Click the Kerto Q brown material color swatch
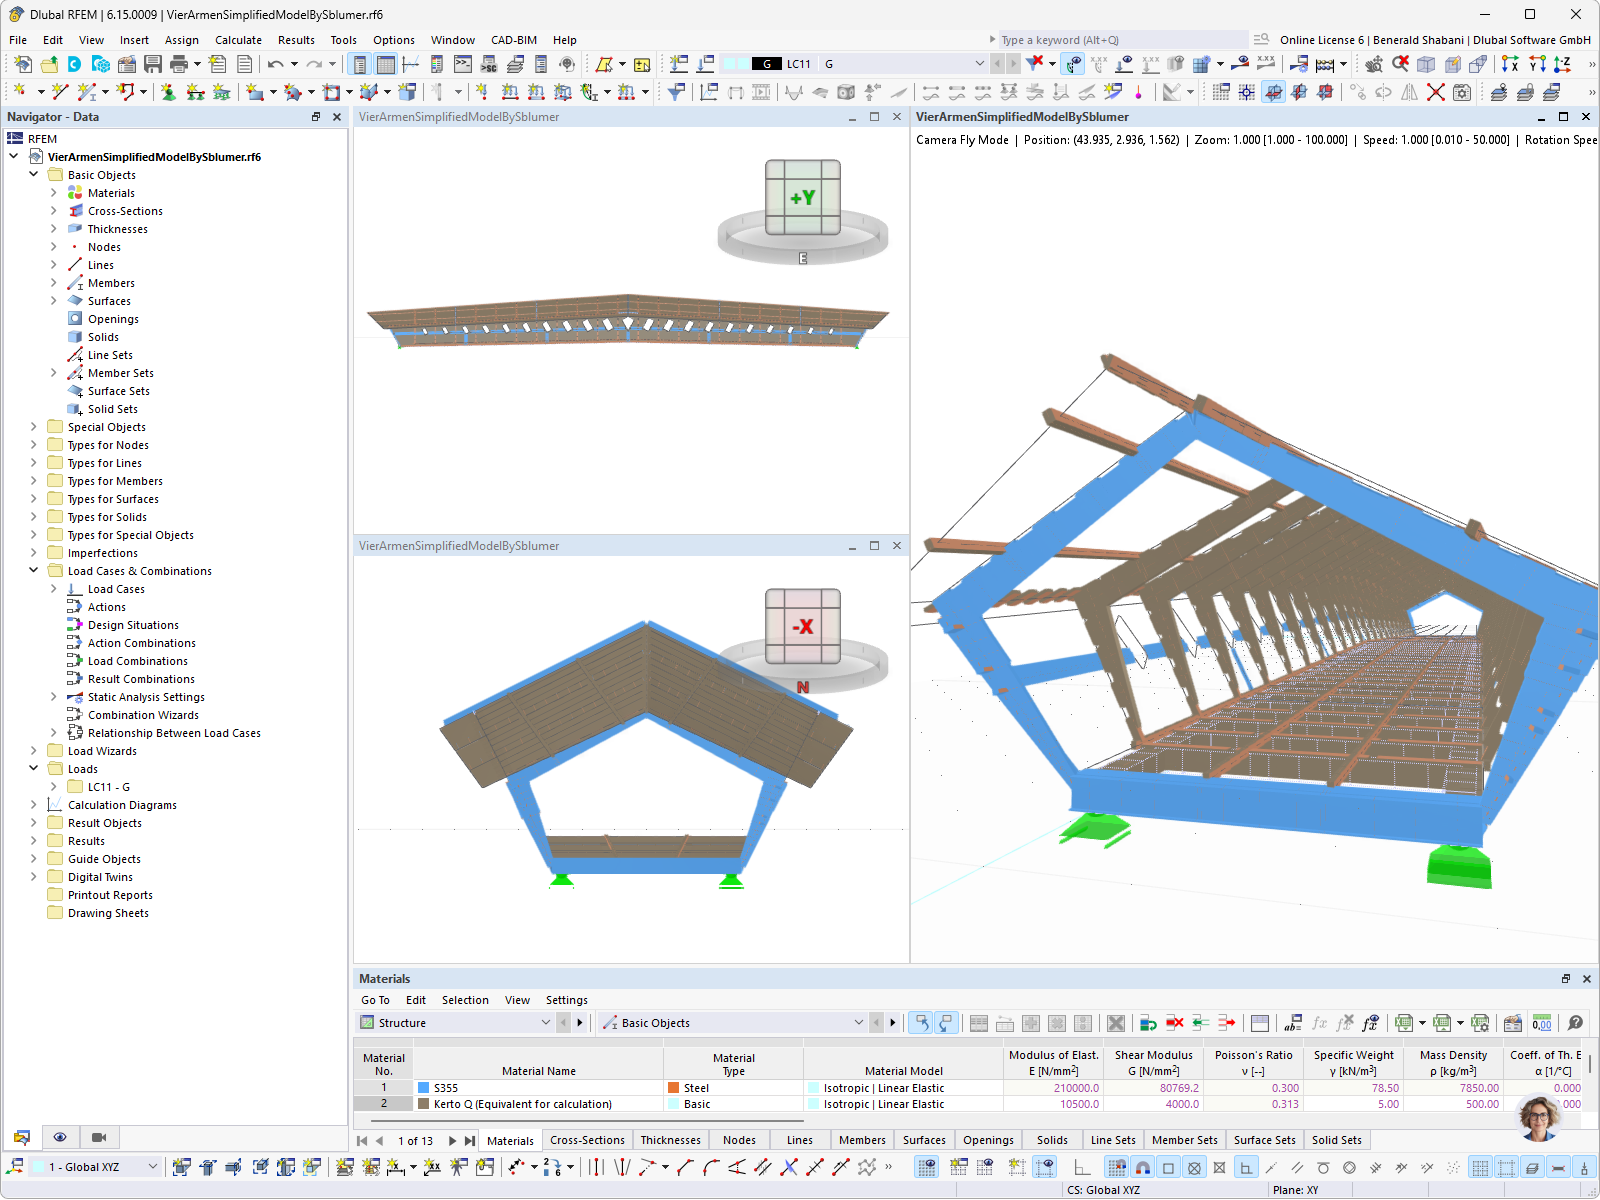 click(x=424, y=1104)
